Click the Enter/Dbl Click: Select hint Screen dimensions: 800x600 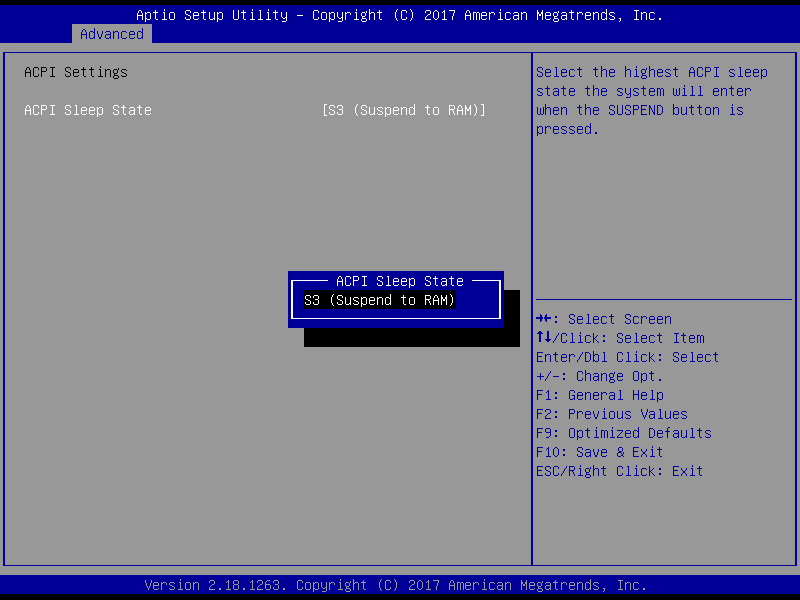(x=627, y=357)
